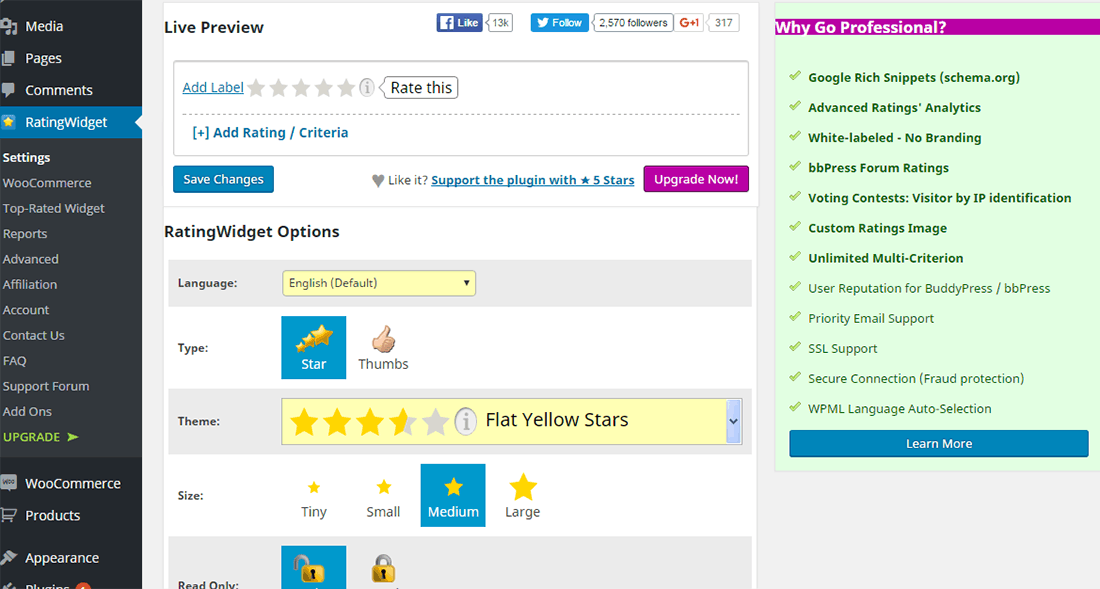Screen dimensions: 1100x589
Task: Select the Star rating type
Action: click(314, 348)
